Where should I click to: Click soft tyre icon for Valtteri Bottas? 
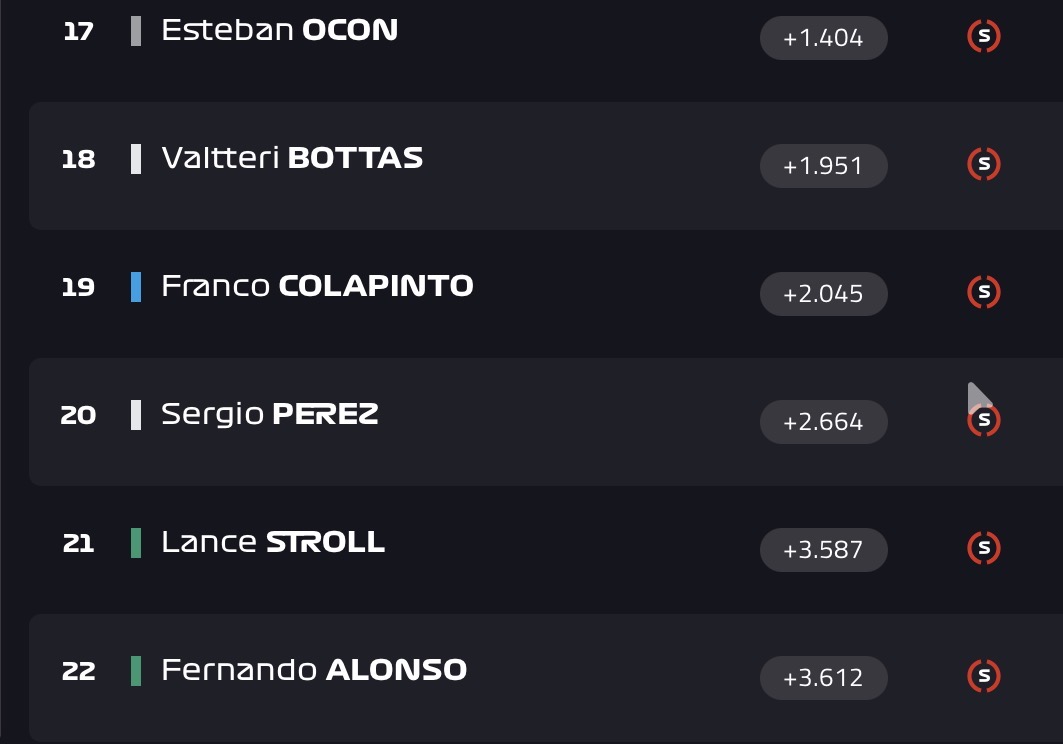tap(984, 164)
